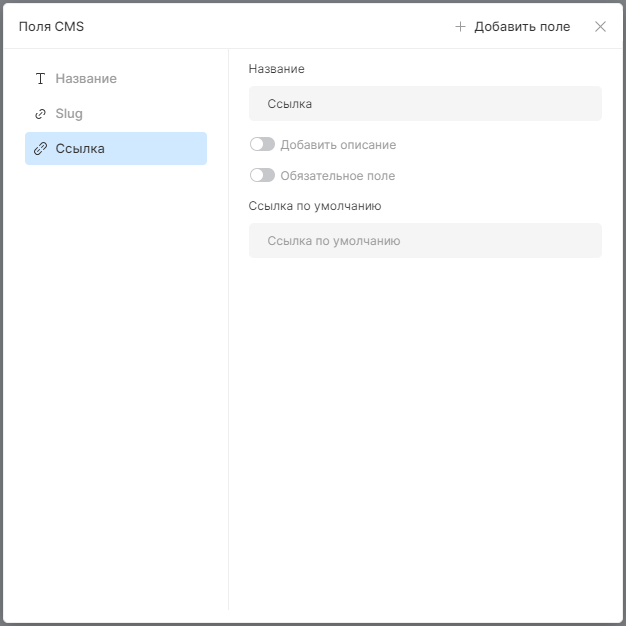Focus the Название input containing Ссылка
This screenshot has width=626, height=626.
pos(425,104)
